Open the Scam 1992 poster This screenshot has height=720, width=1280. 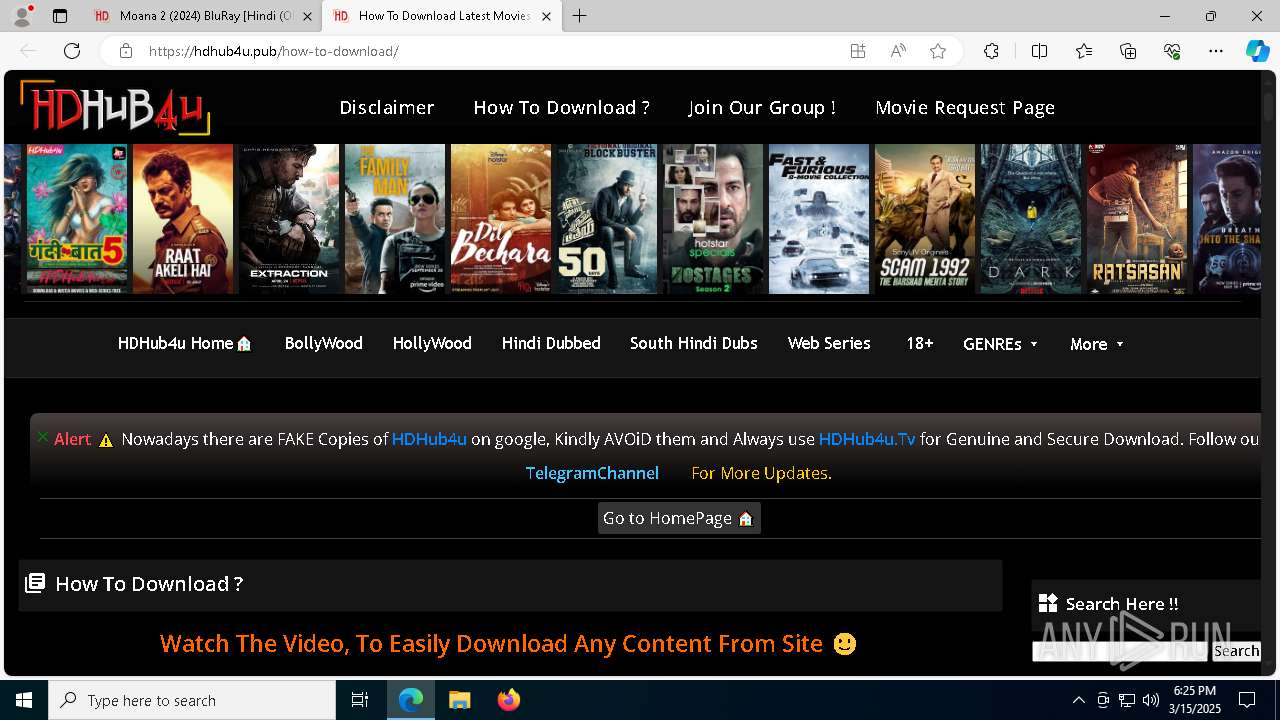click(x=925, y=219)
